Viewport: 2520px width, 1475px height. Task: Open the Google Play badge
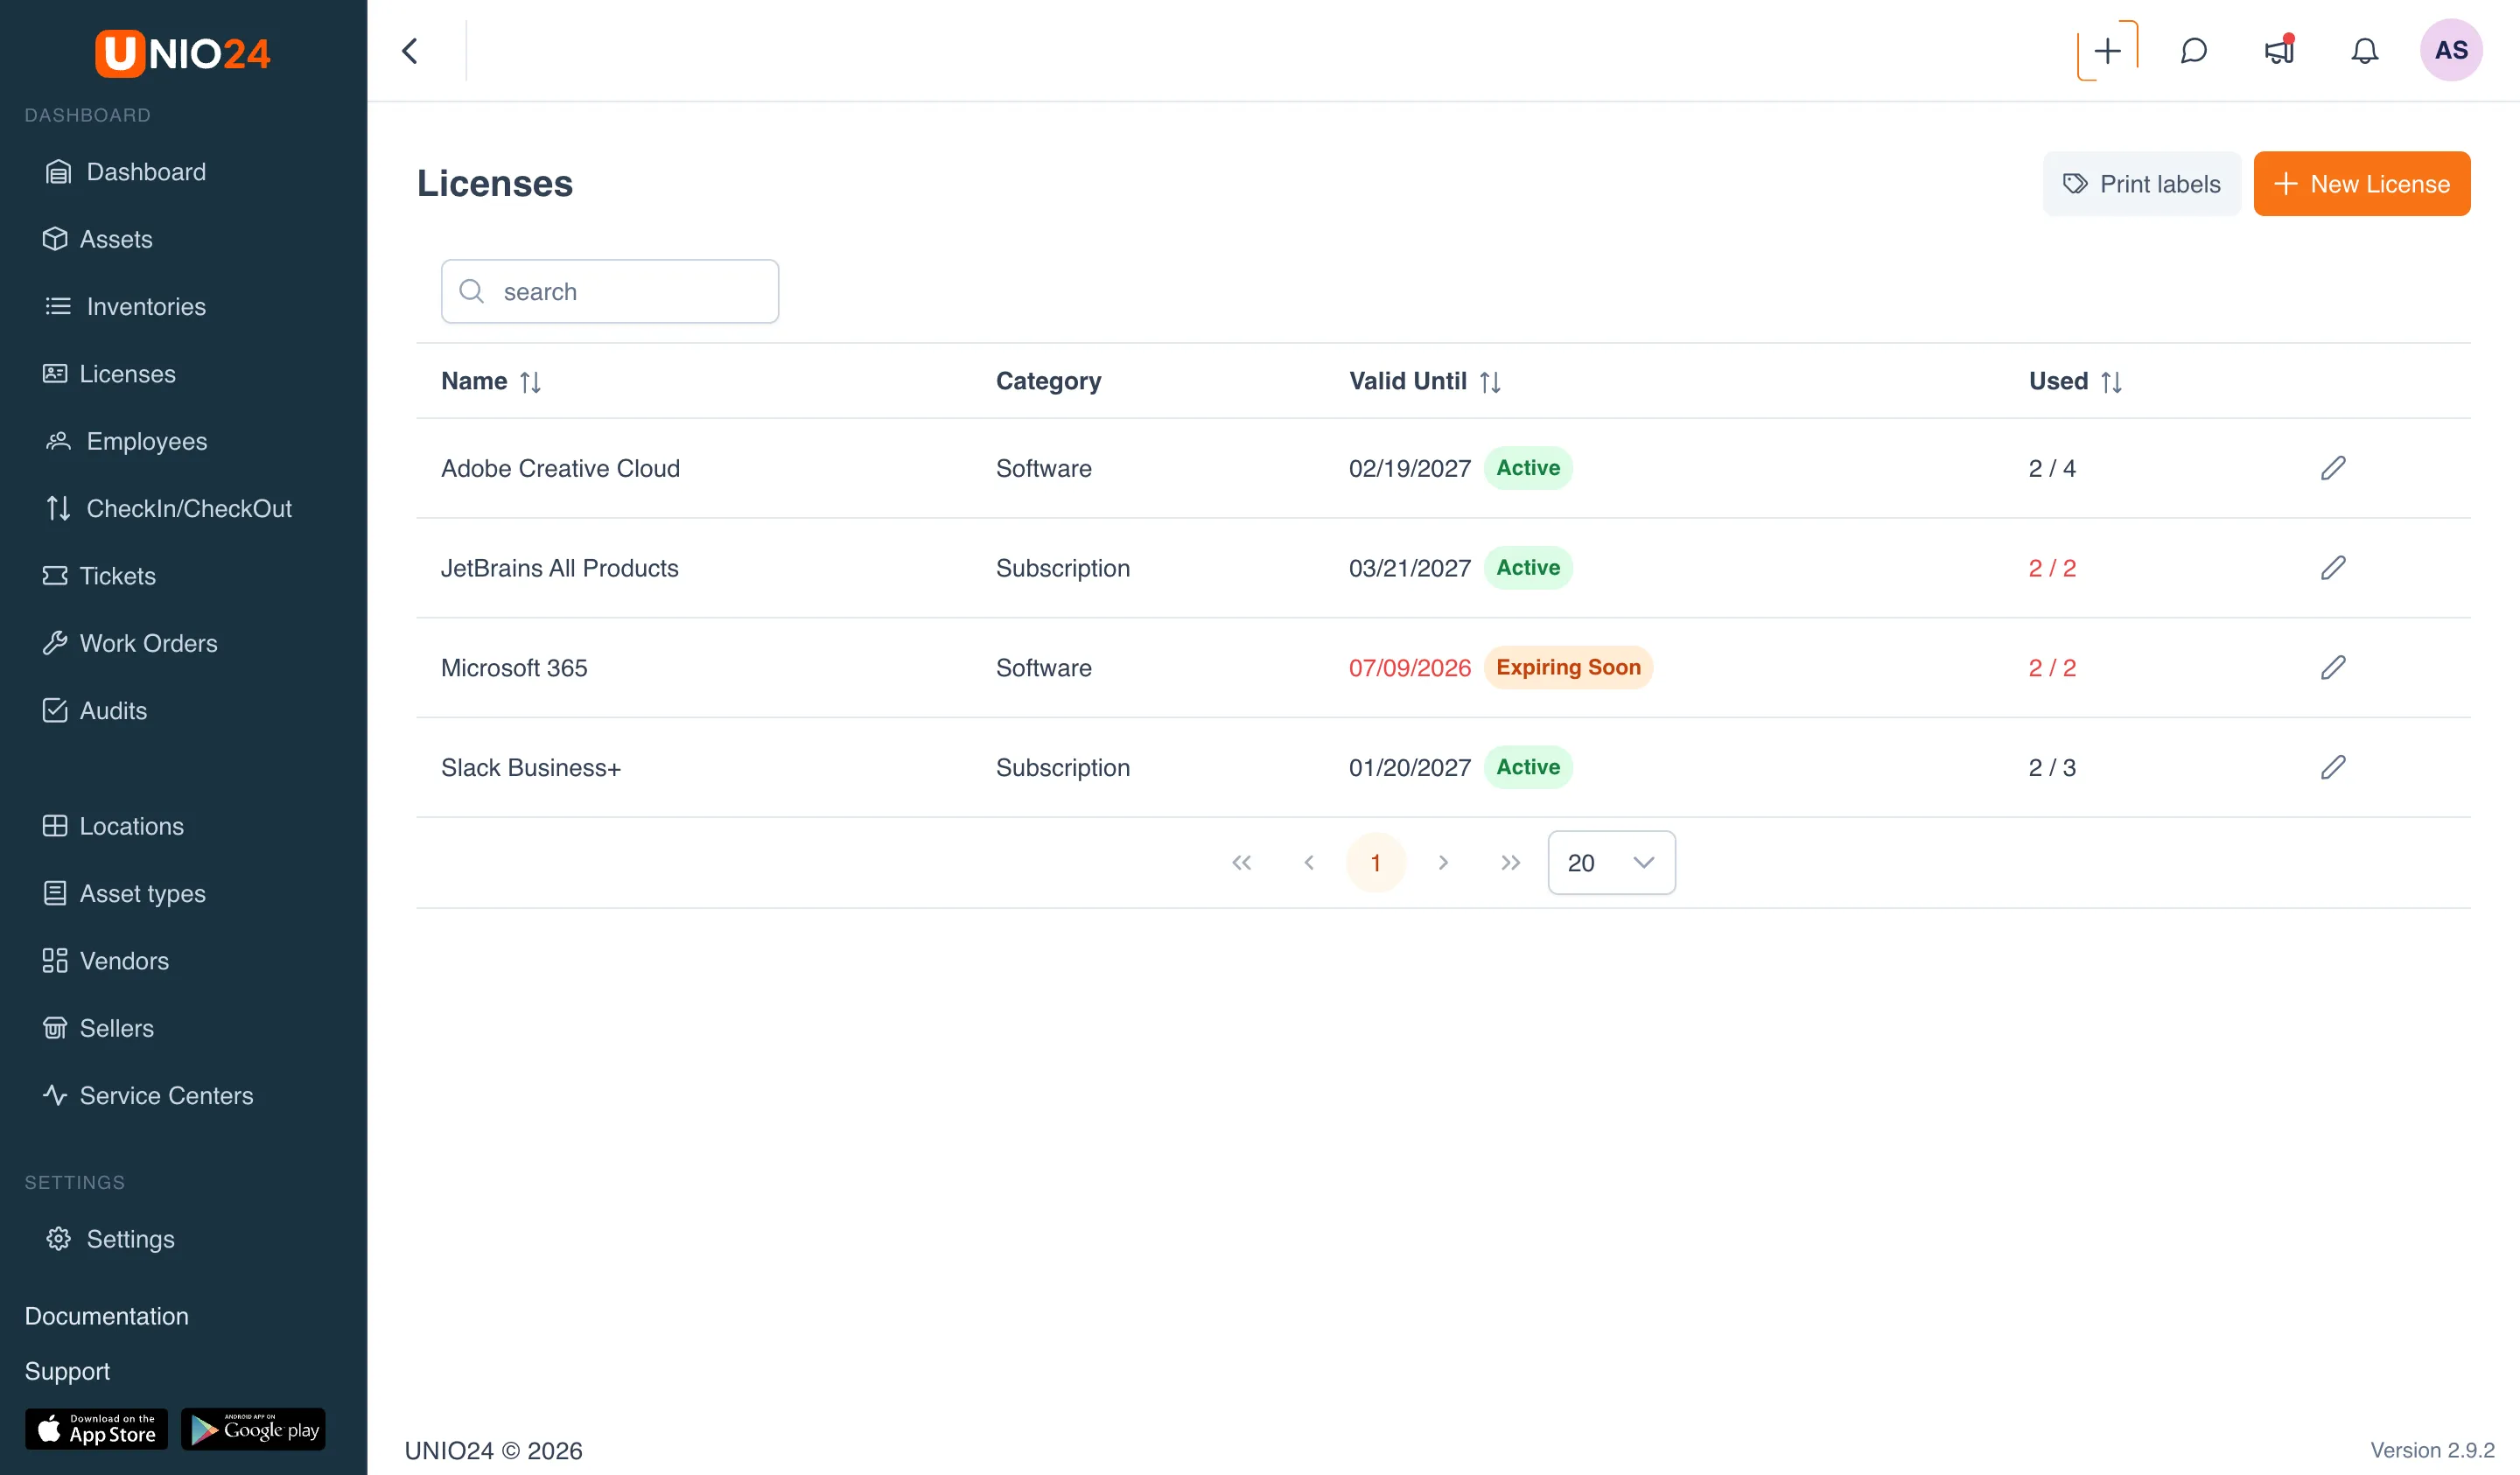pos(253,1429)
